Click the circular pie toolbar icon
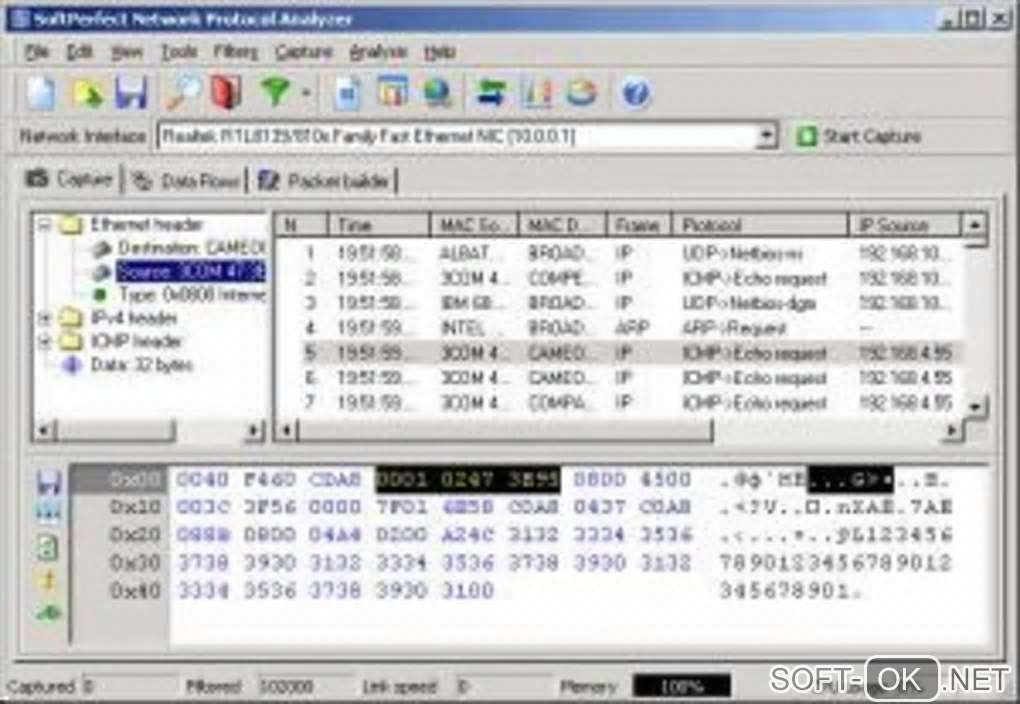This screenshot has height=704, width=1020. (582, 93)
